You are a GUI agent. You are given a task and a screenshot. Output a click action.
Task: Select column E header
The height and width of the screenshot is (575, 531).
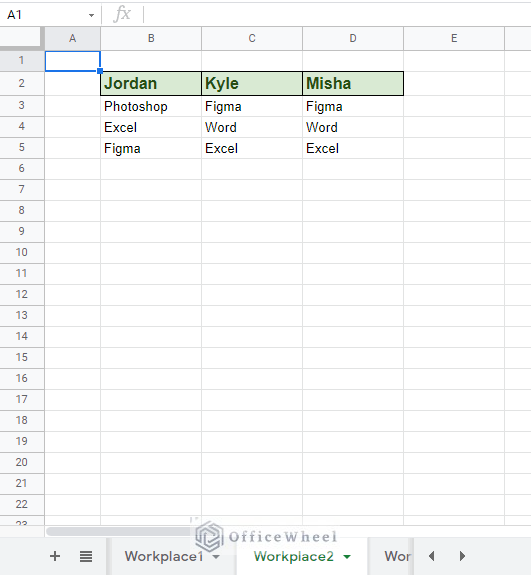click(454, 38)
